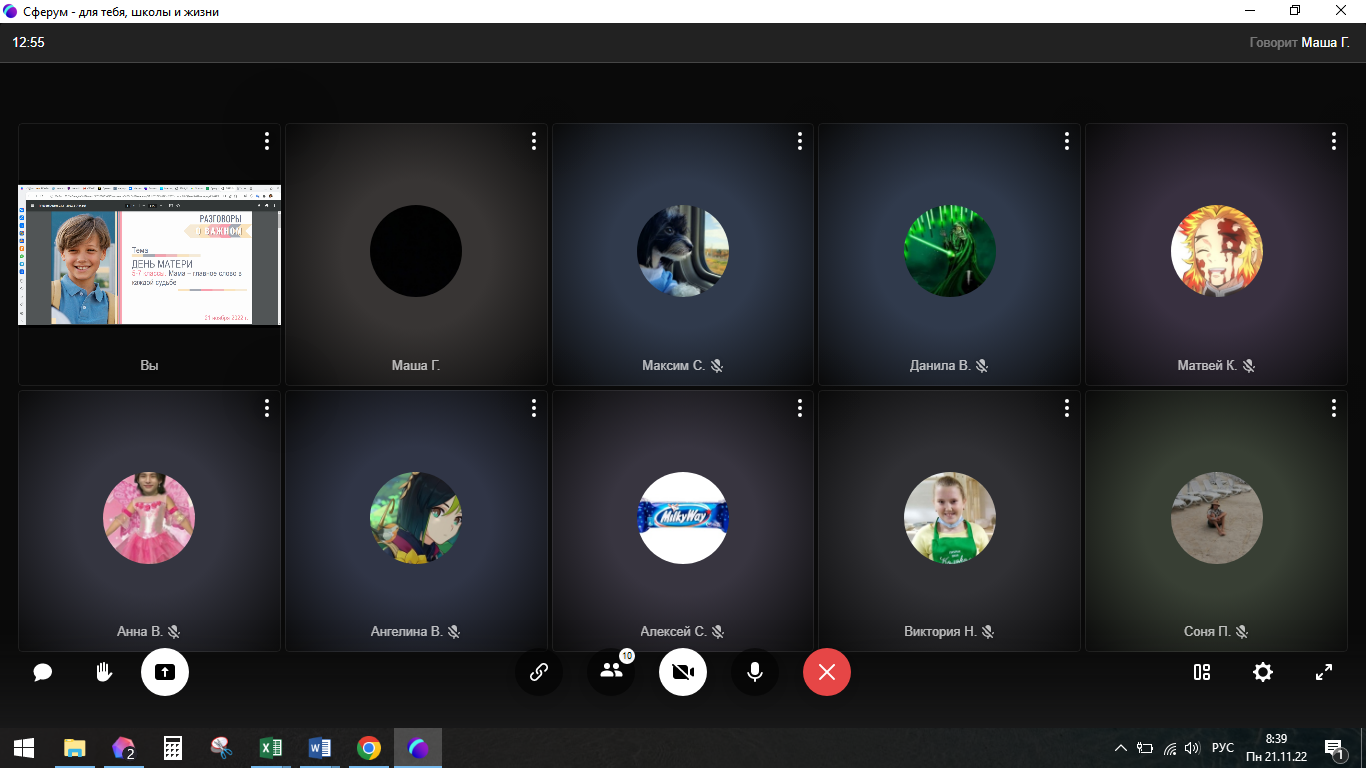Open the three-dot menu on Соня П. tile
Viewport: 1366px width, 768px height.
click(x=1334, y=408)
